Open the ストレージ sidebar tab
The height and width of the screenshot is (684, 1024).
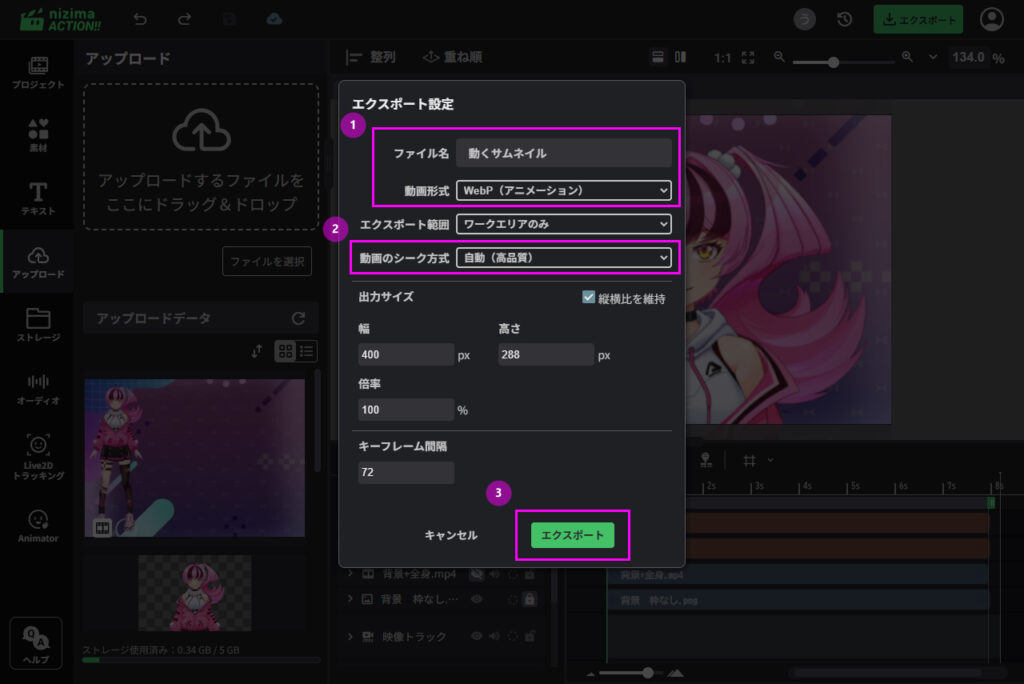tap(37, 325)
